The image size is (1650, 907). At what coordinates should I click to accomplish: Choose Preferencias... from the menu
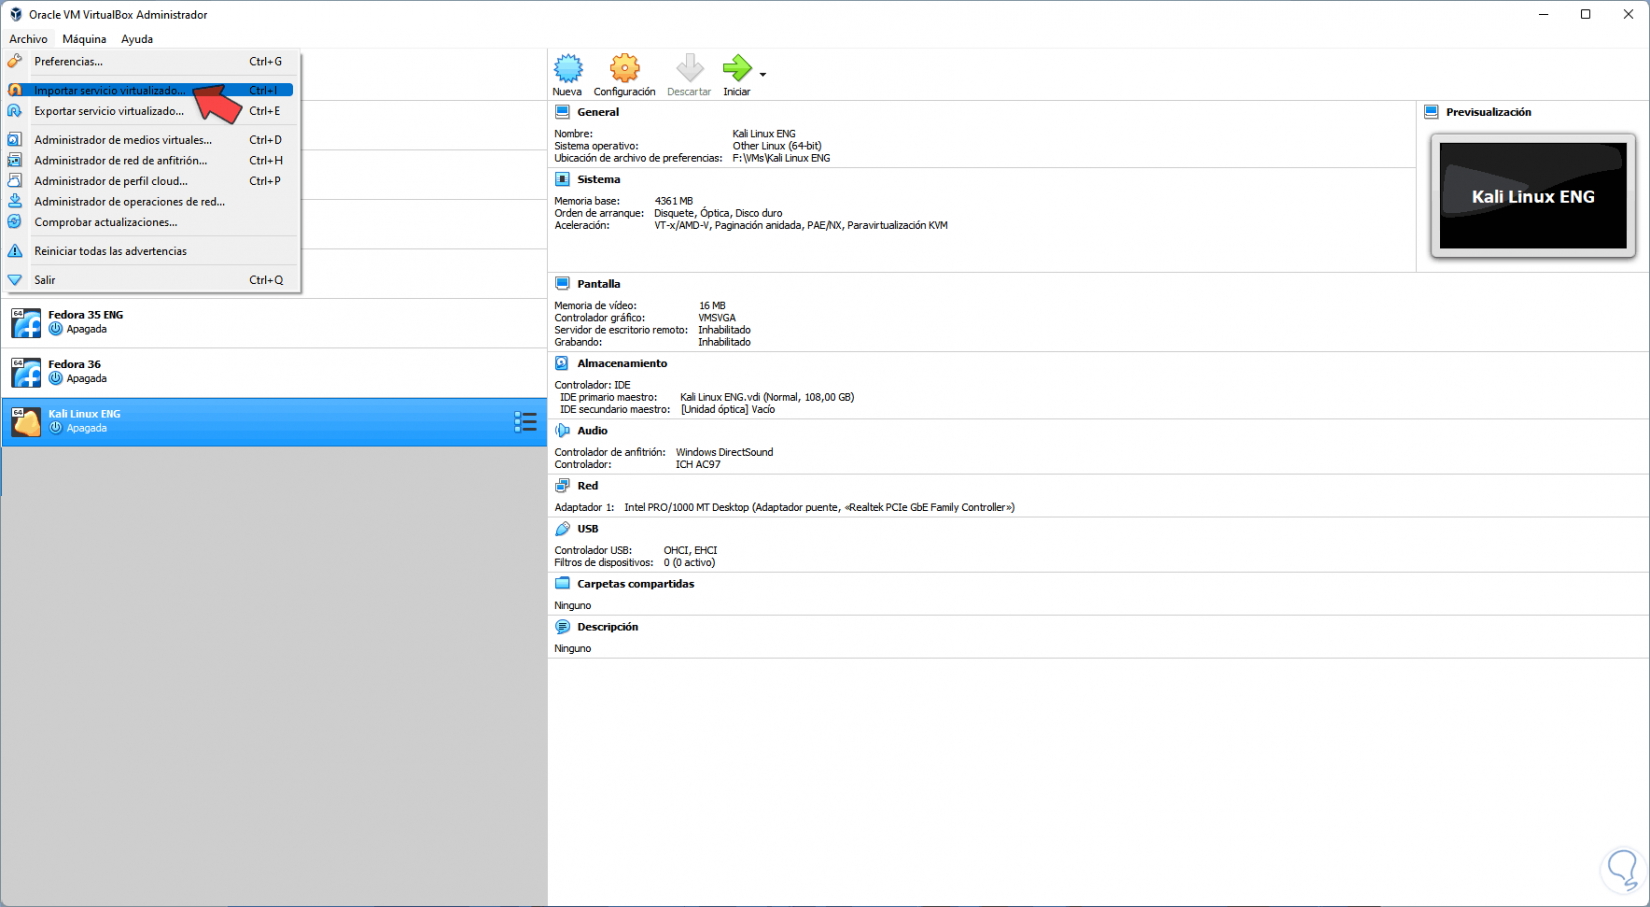tap(150, 62)
